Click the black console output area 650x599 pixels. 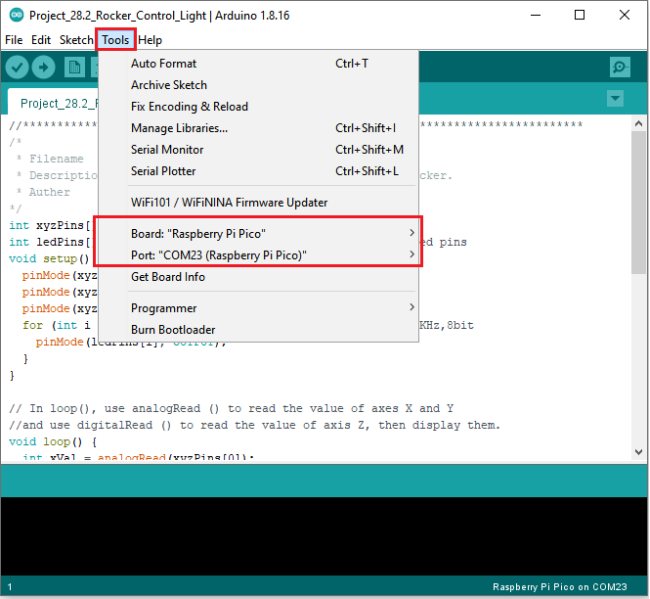(x=324, y=536)
